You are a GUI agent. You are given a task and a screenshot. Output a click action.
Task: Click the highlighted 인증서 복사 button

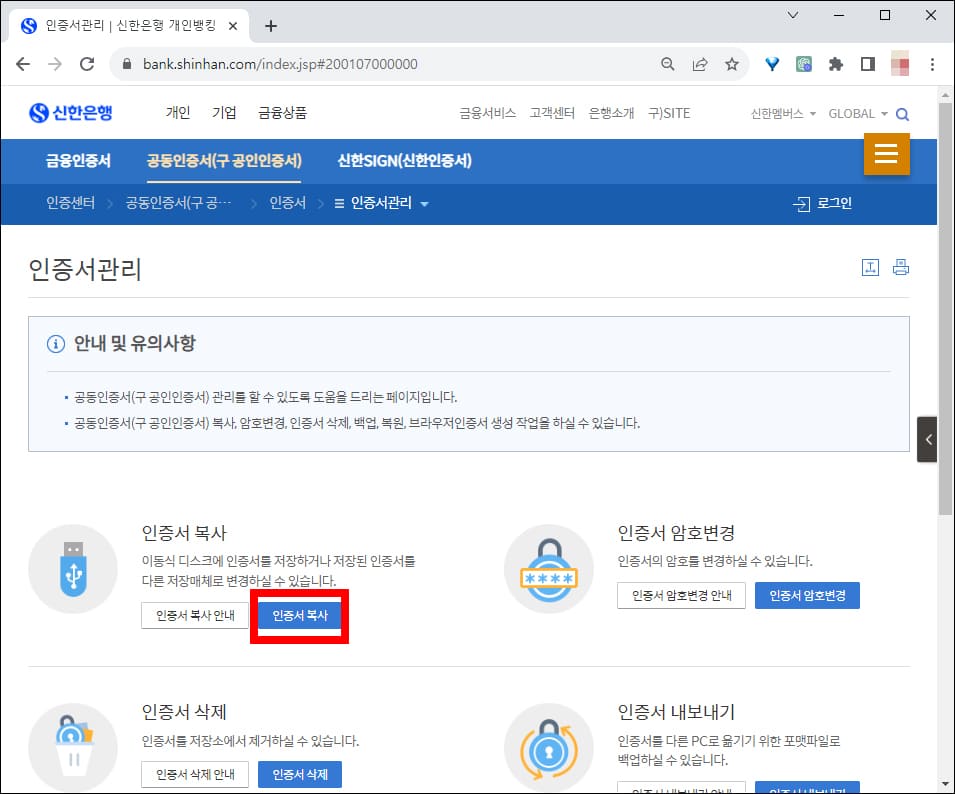coord(299,616)
